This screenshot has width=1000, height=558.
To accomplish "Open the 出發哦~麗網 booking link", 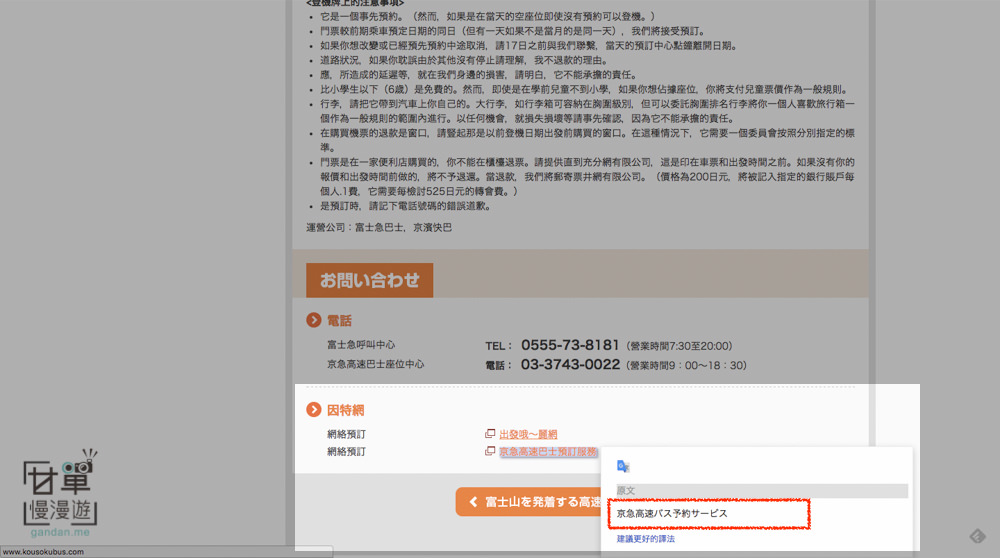I will [528, 434].
